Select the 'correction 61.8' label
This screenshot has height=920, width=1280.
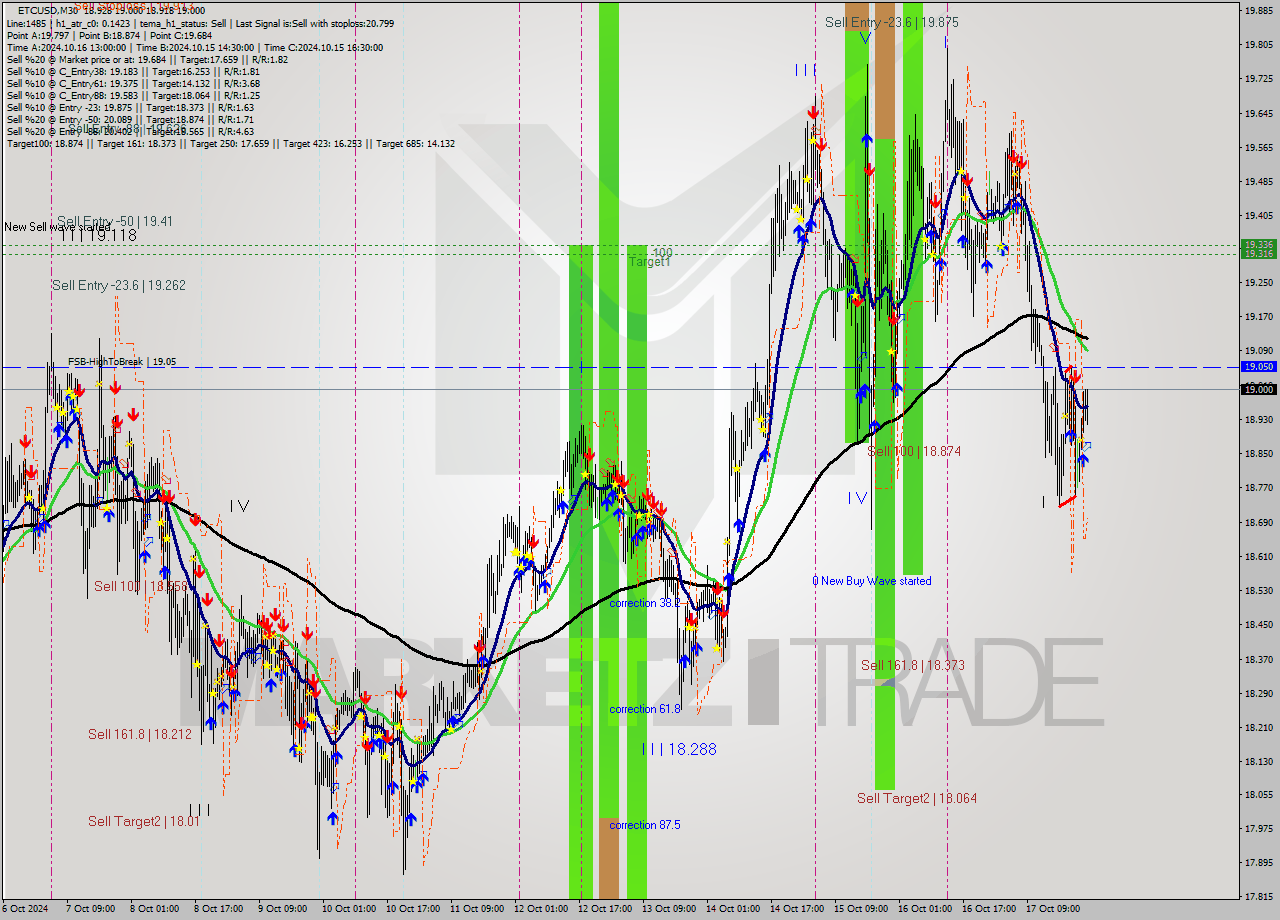(x=645, y=709)
